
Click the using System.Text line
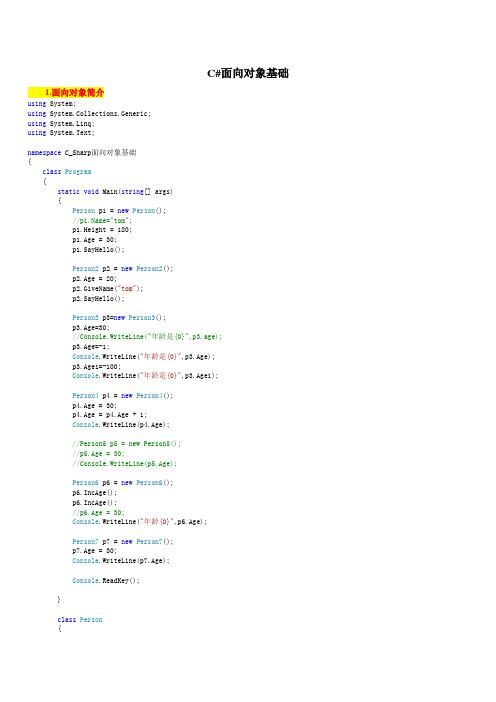point(61,133)
